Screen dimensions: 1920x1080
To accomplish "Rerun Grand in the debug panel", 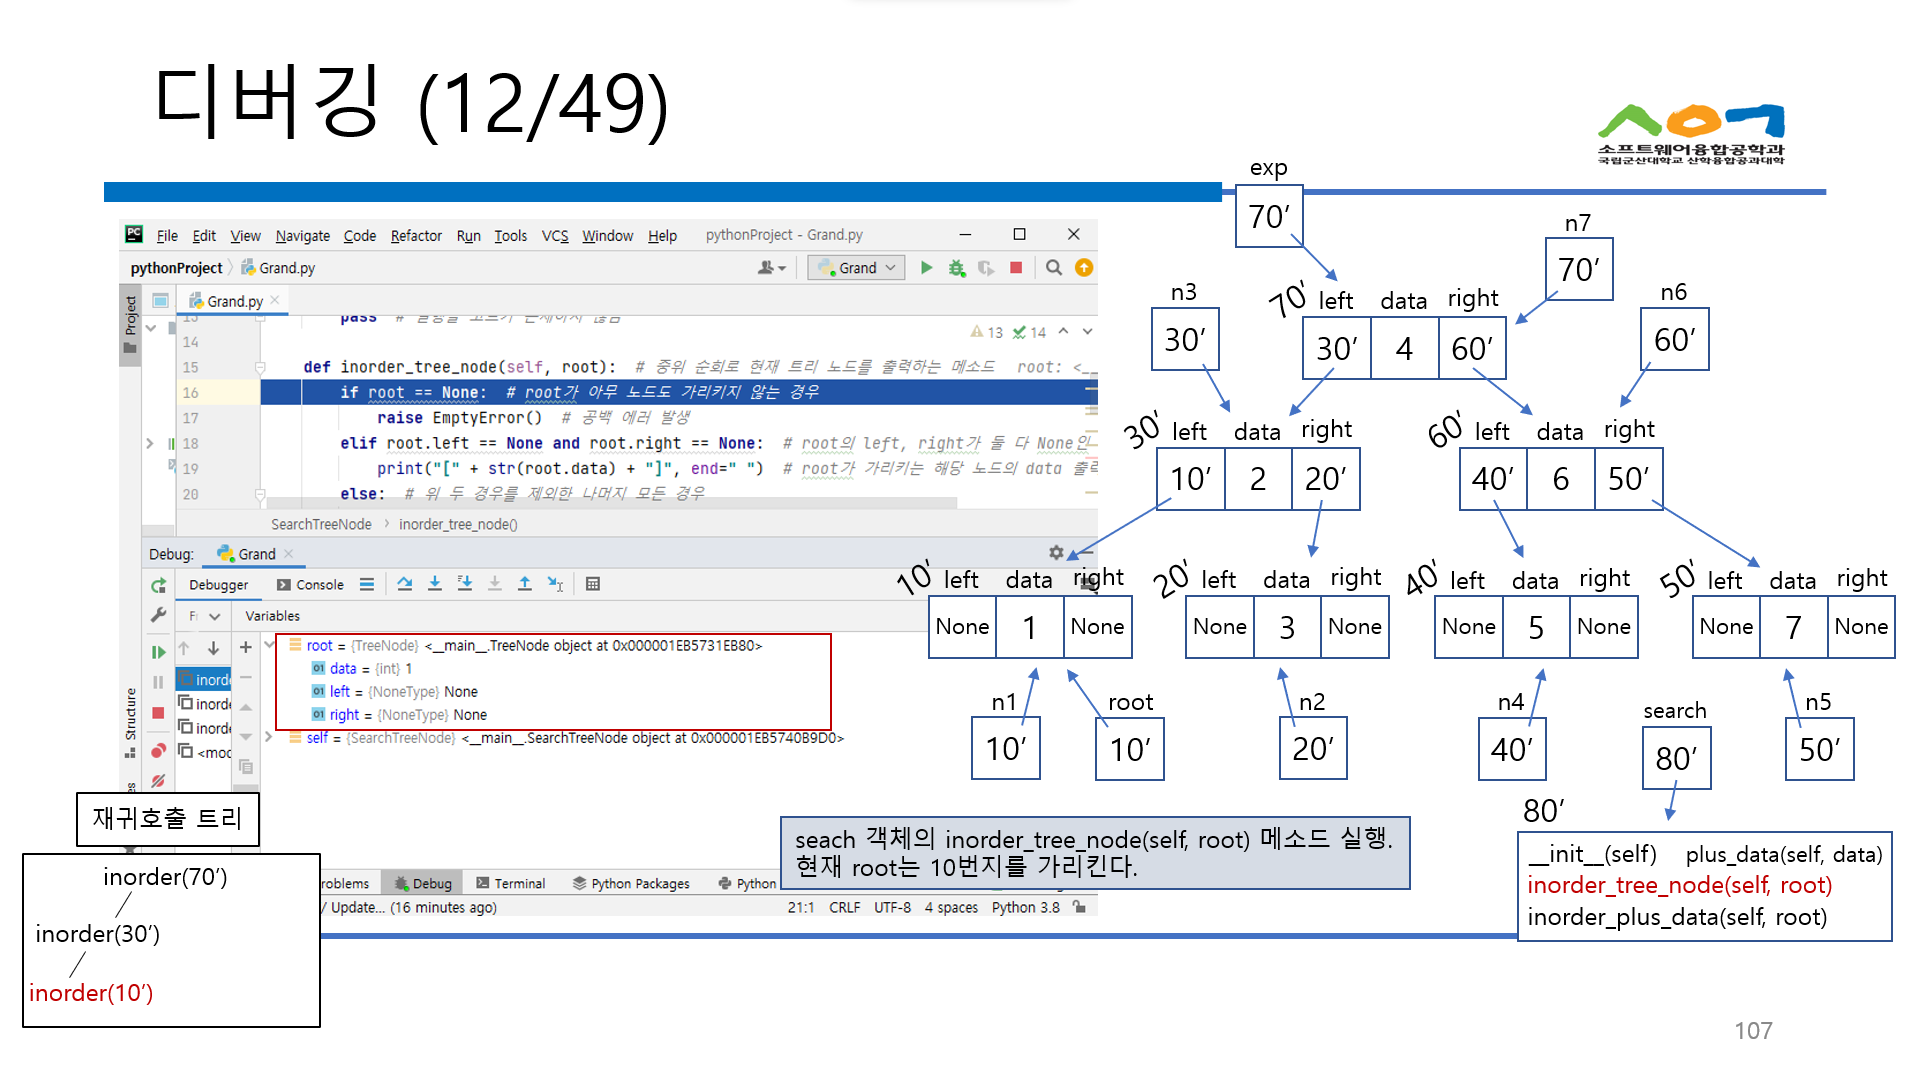I will 158,586.
